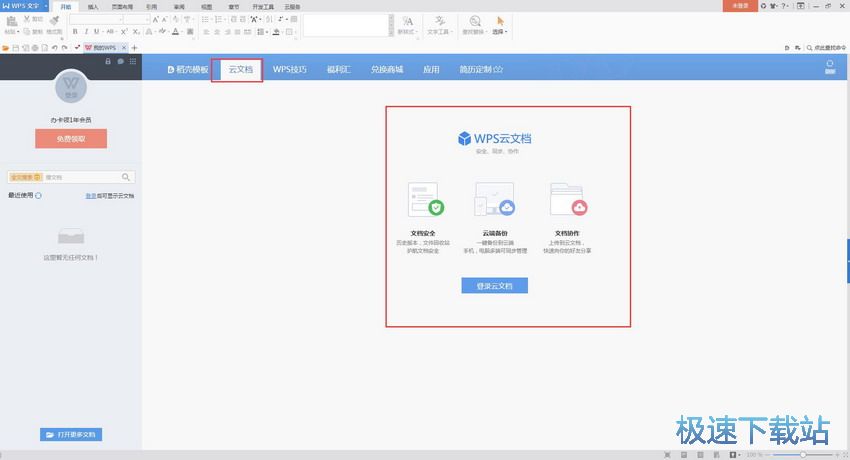The width and height of the screenshot is (850, 460).
Task: Click the search magnifier in sidebar search box
Action: click(126, 177)
